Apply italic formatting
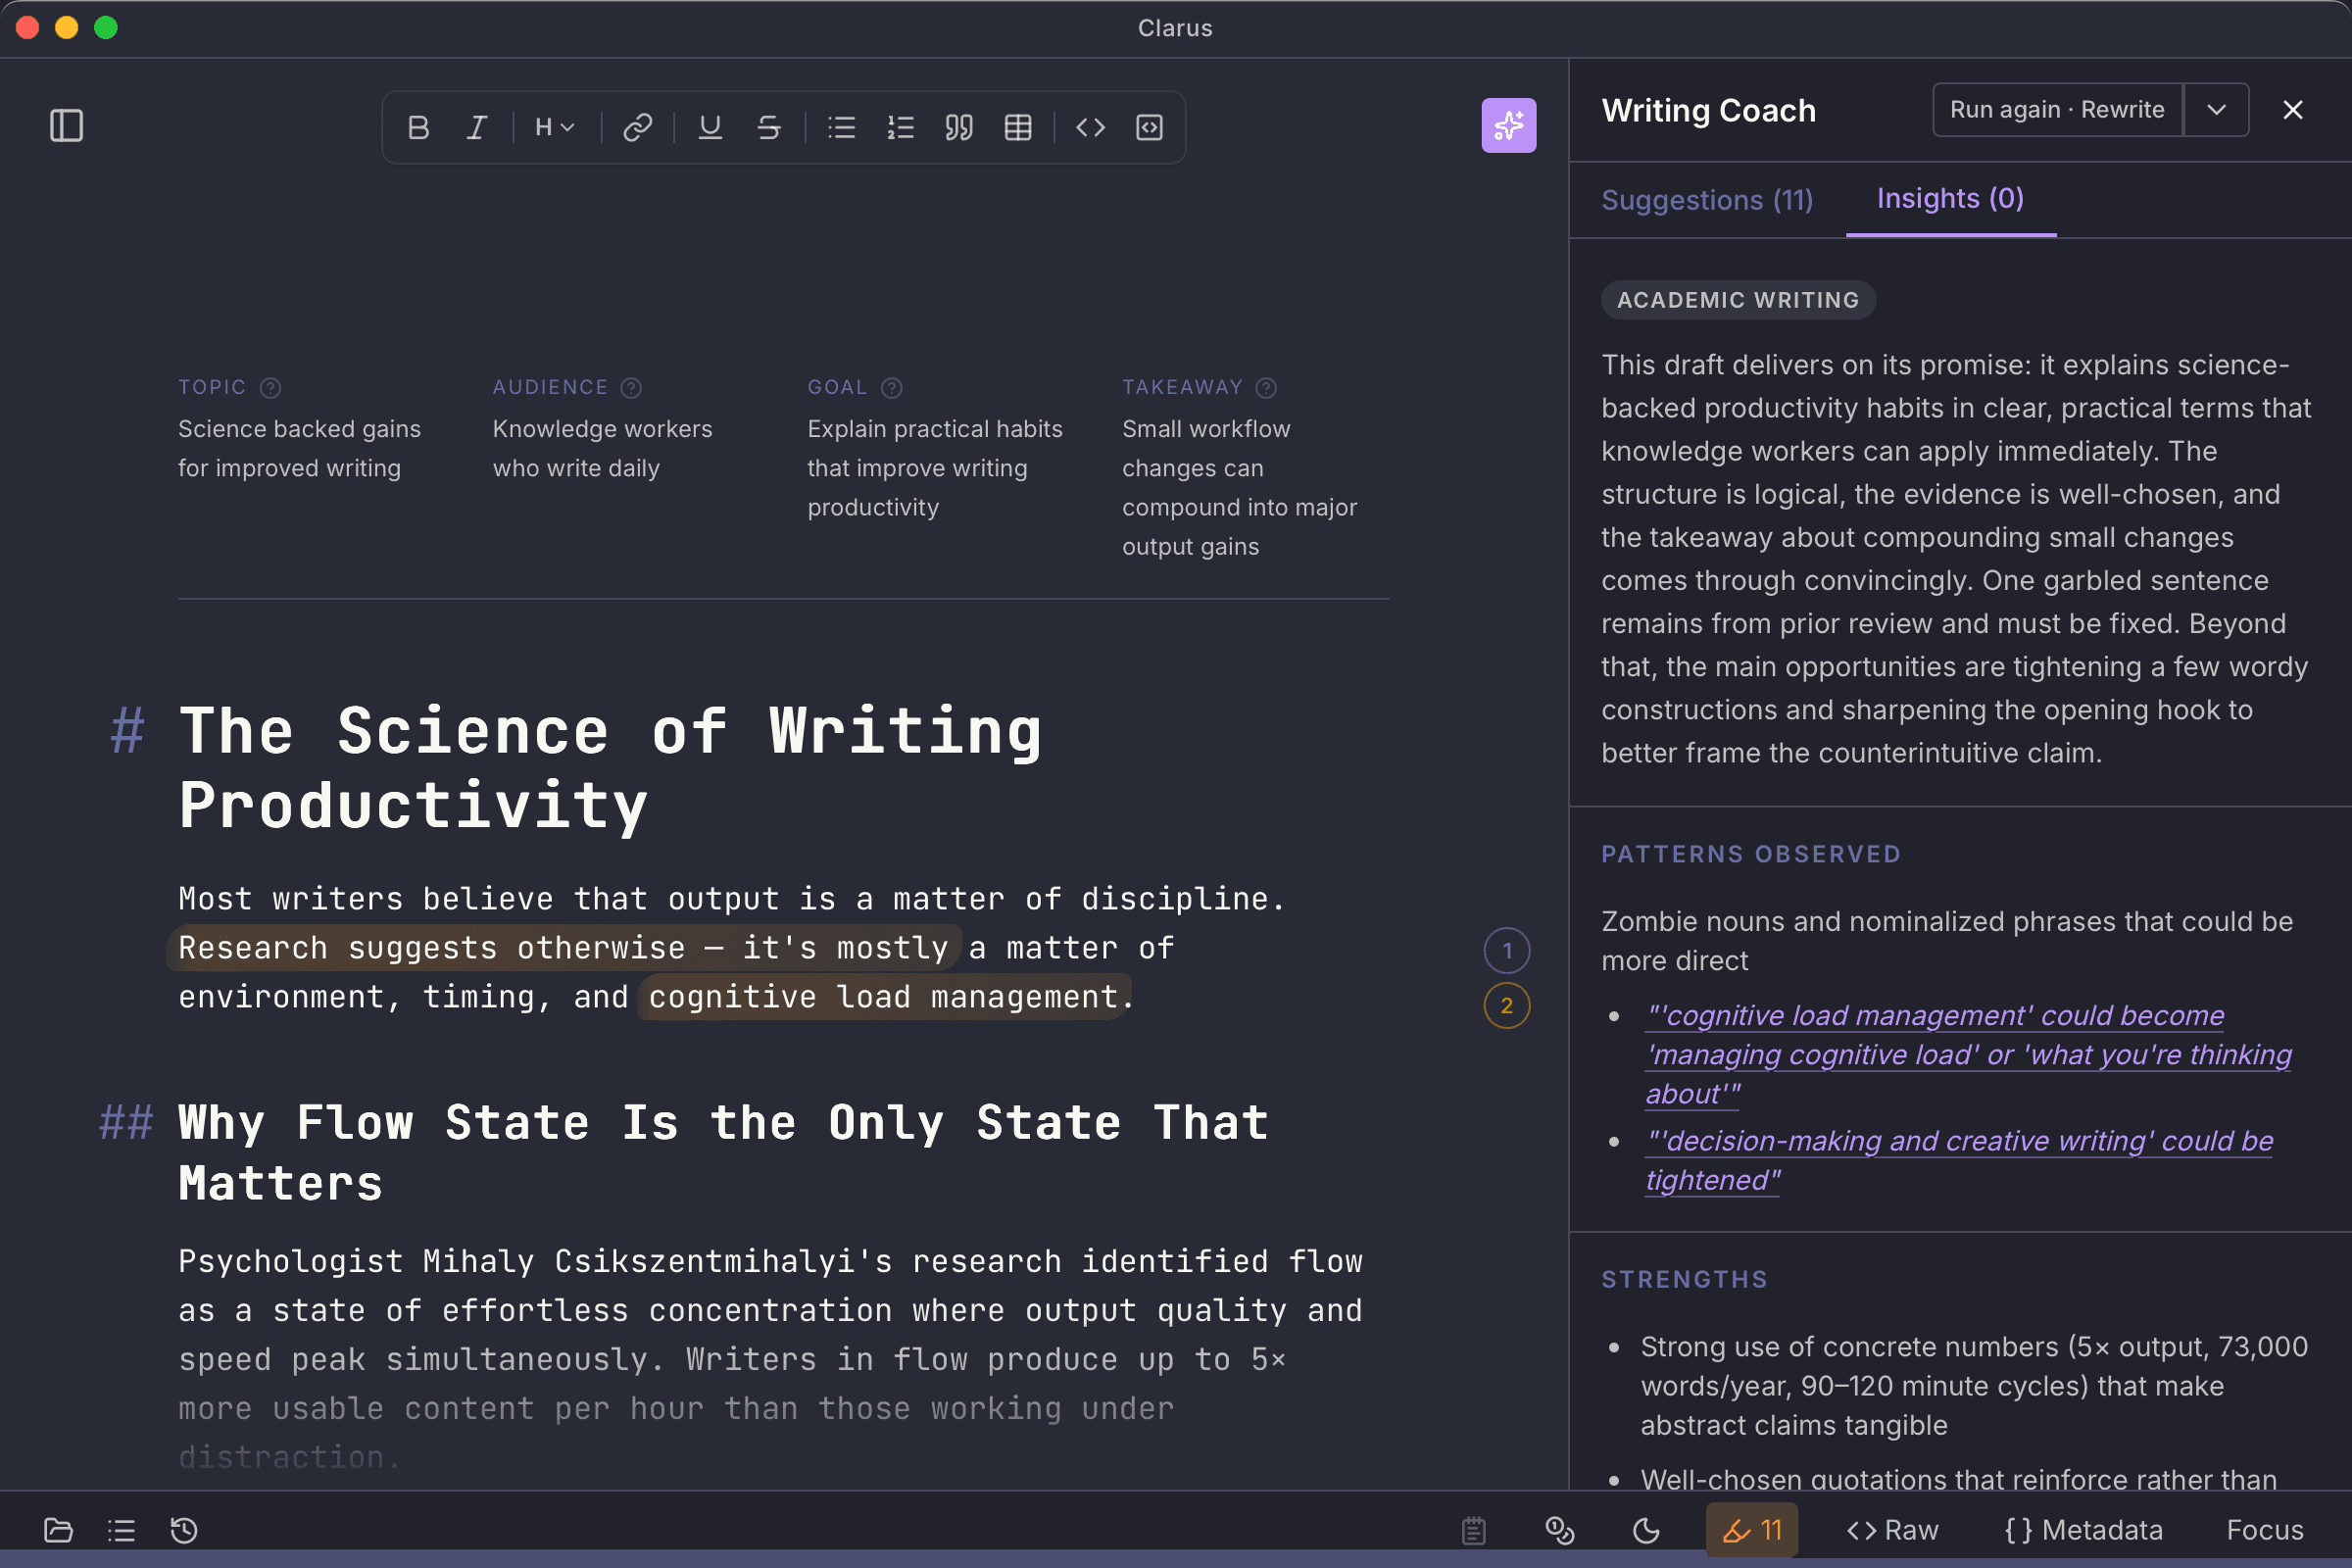Viewport: 2352px width, 1568px height. point(477,127)
